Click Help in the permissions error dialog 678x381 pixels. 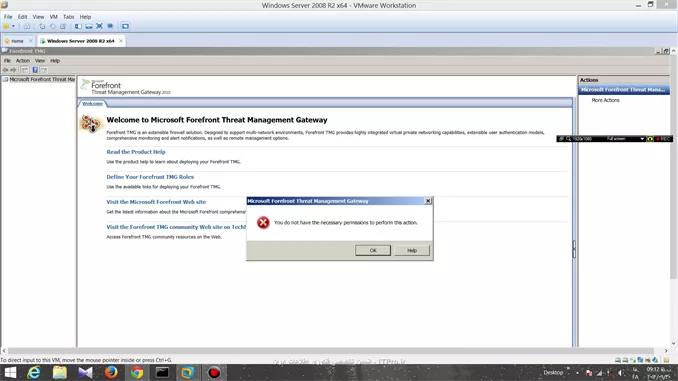point(412,250)
